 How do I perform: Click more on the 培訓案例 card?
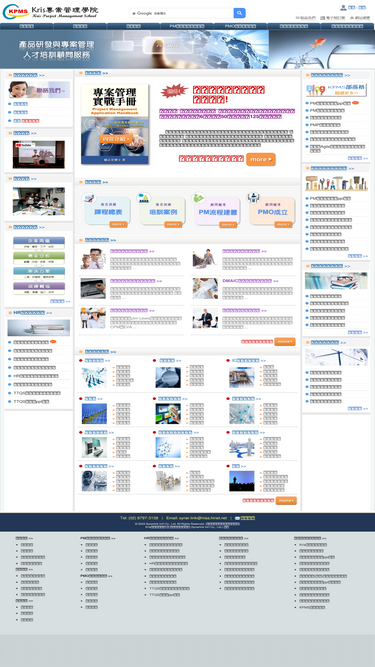point(173,224)
